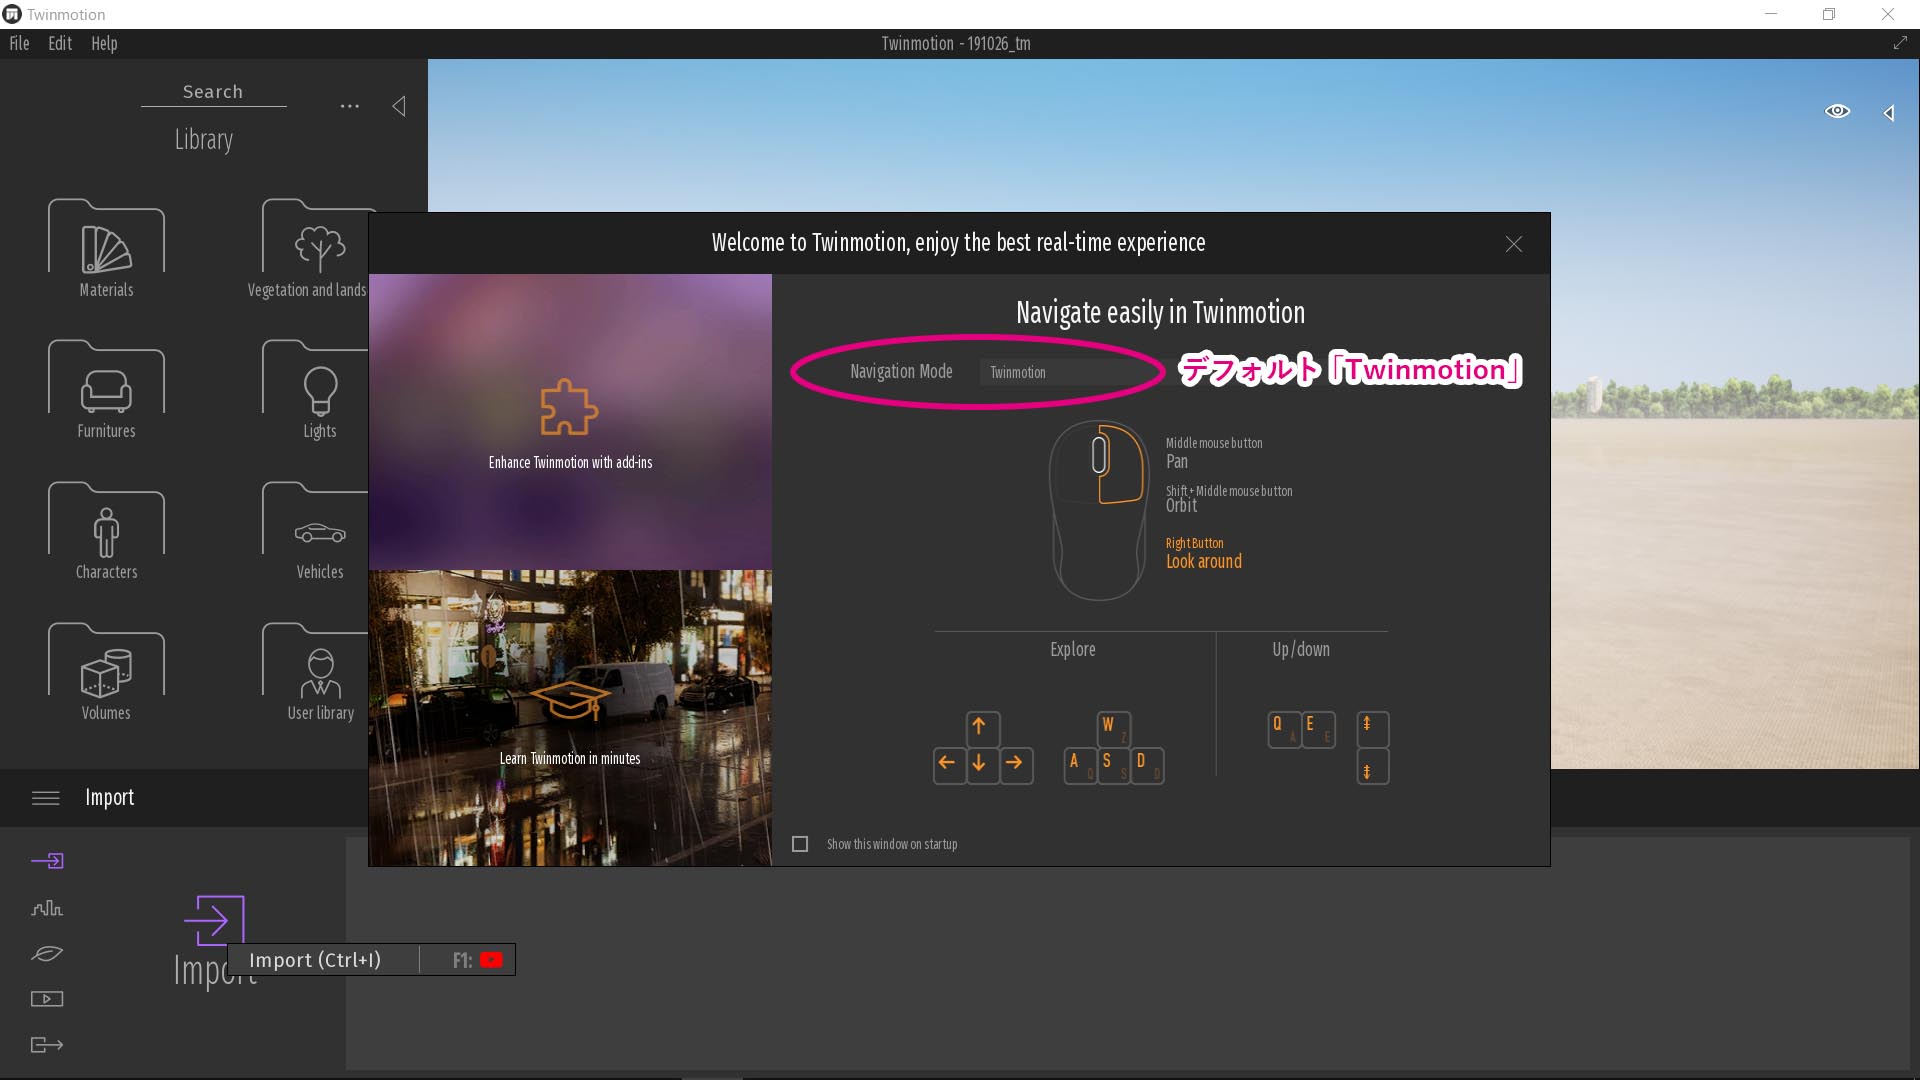
Task: Select the Media play dock icon
Action: [x=47, y=999]
